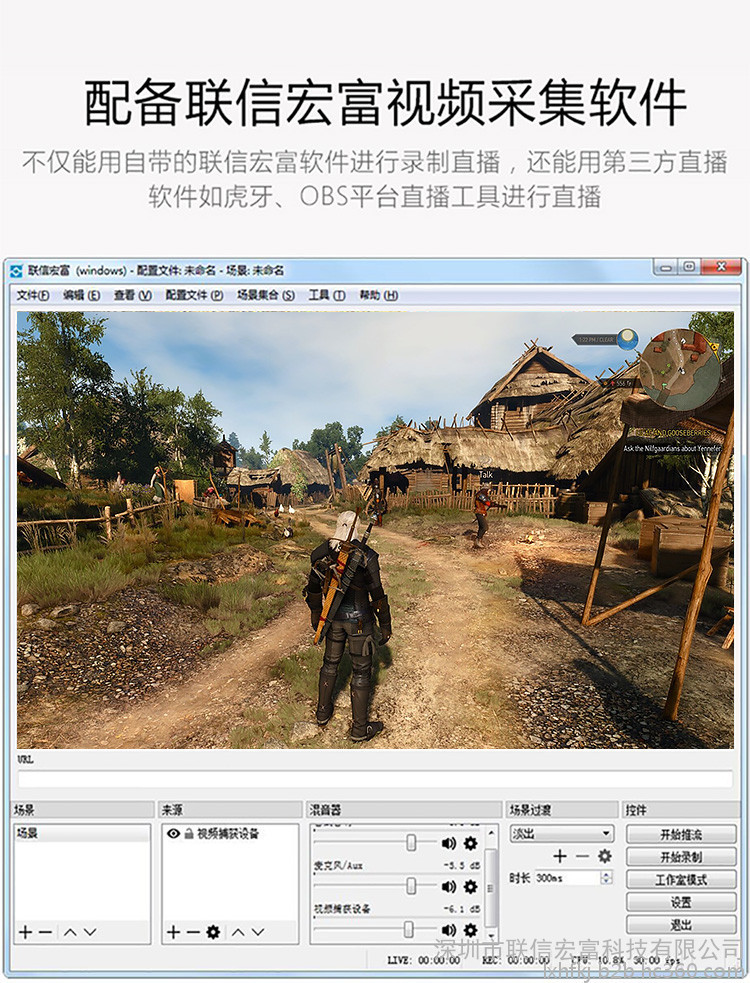Open the 淡出 transition dropdown

[562, 834]
